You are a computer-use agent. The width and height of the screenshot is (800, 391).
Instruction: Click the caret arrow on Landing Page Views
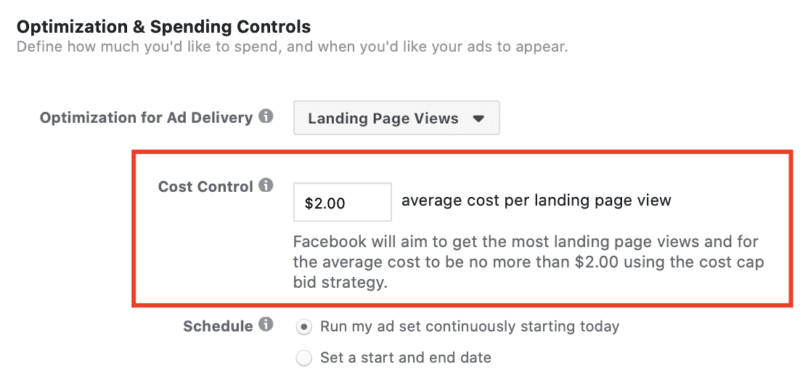pyautogui.click(x=478, y=119)
